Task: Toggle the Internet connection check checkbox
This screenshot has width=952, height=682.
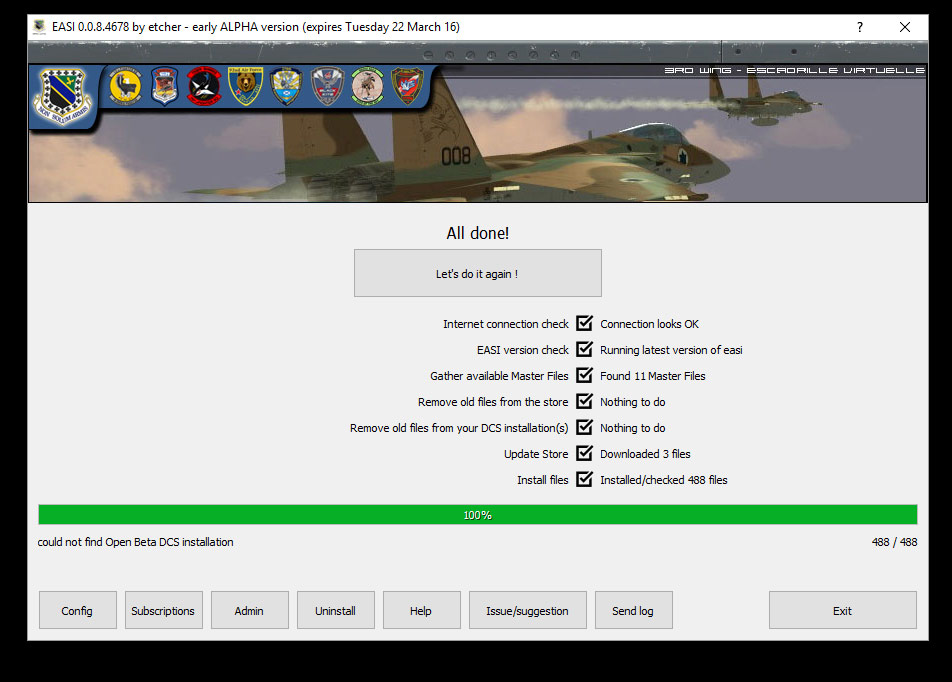Action: (585, 323)
